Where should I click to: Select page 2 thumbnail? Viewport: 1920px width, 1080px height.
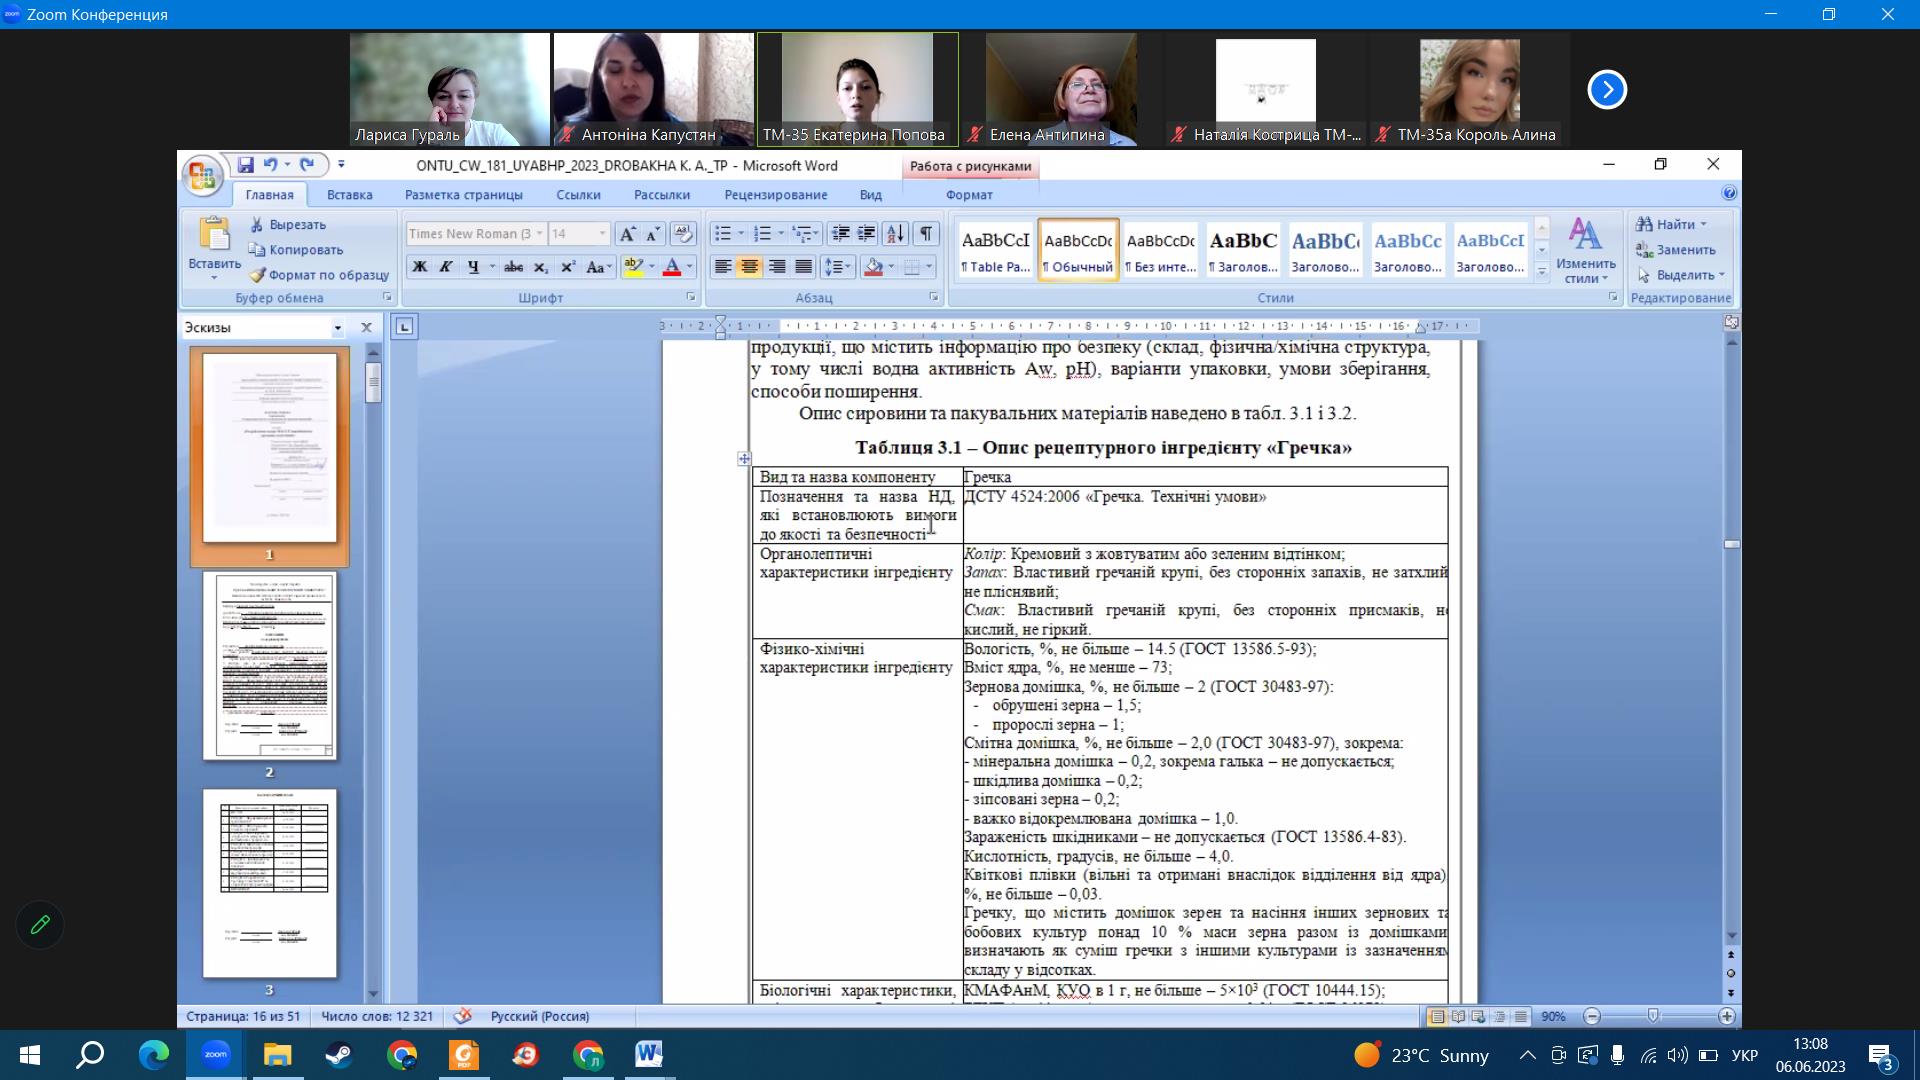tap(269, 666)
